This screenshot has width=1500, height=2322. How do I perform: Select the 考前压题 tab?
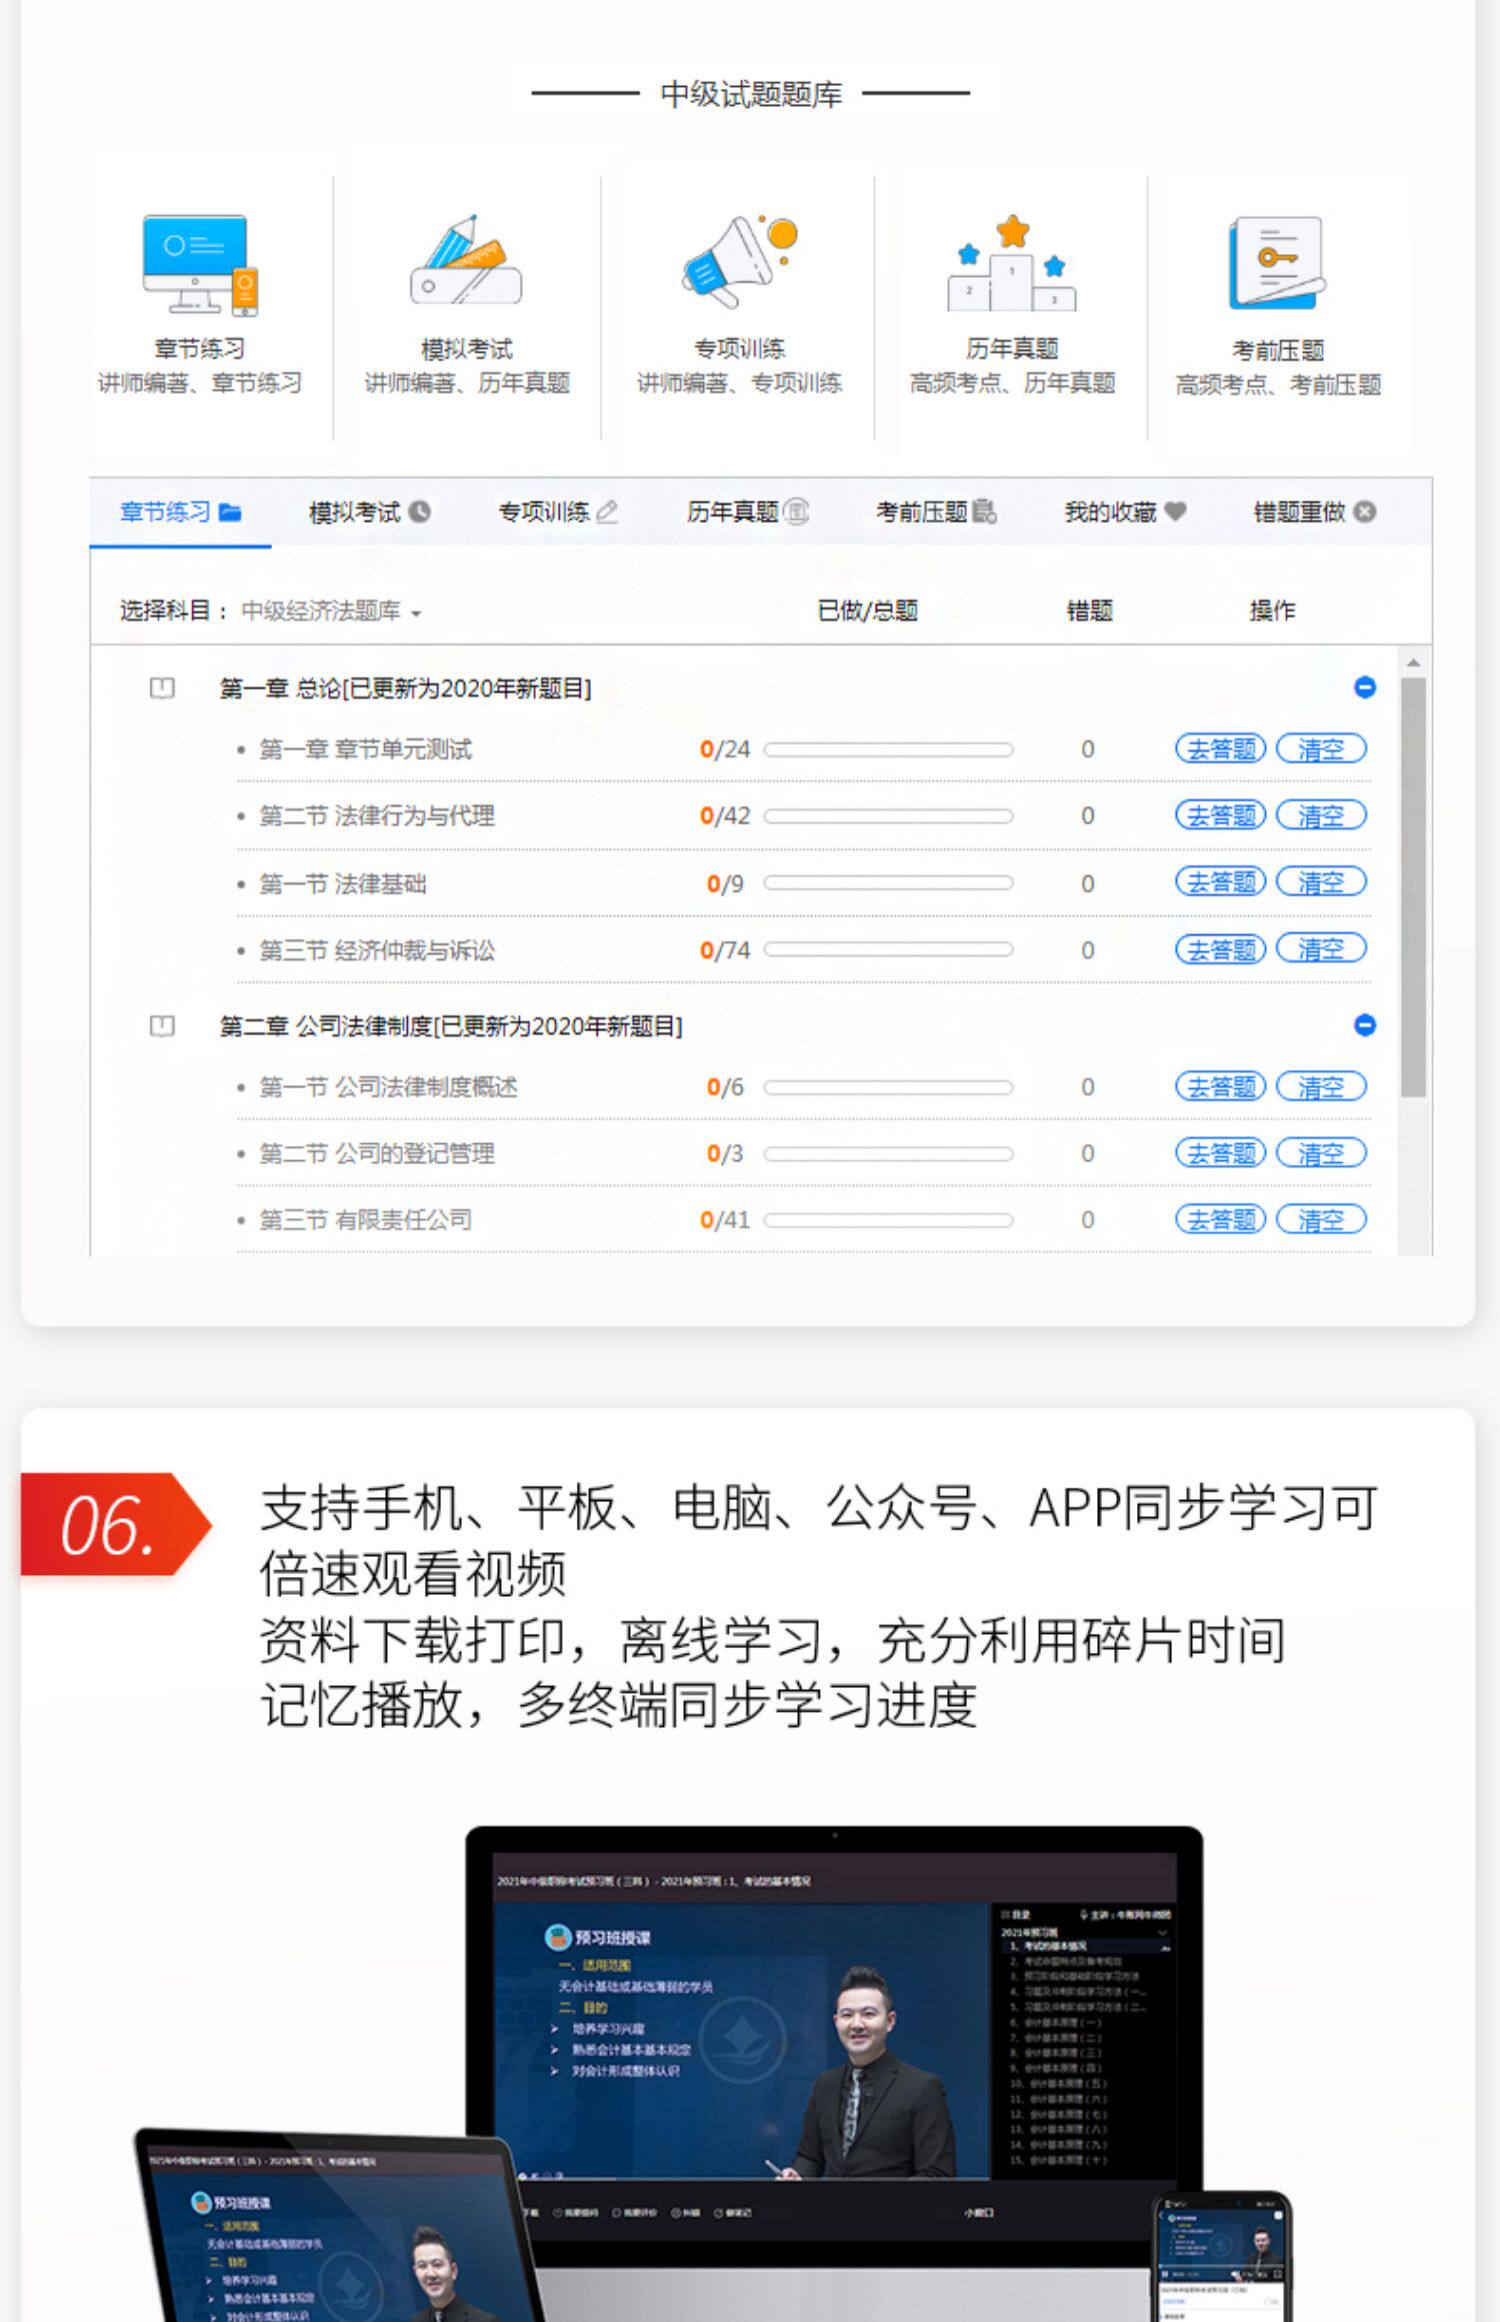coord(936,512)
